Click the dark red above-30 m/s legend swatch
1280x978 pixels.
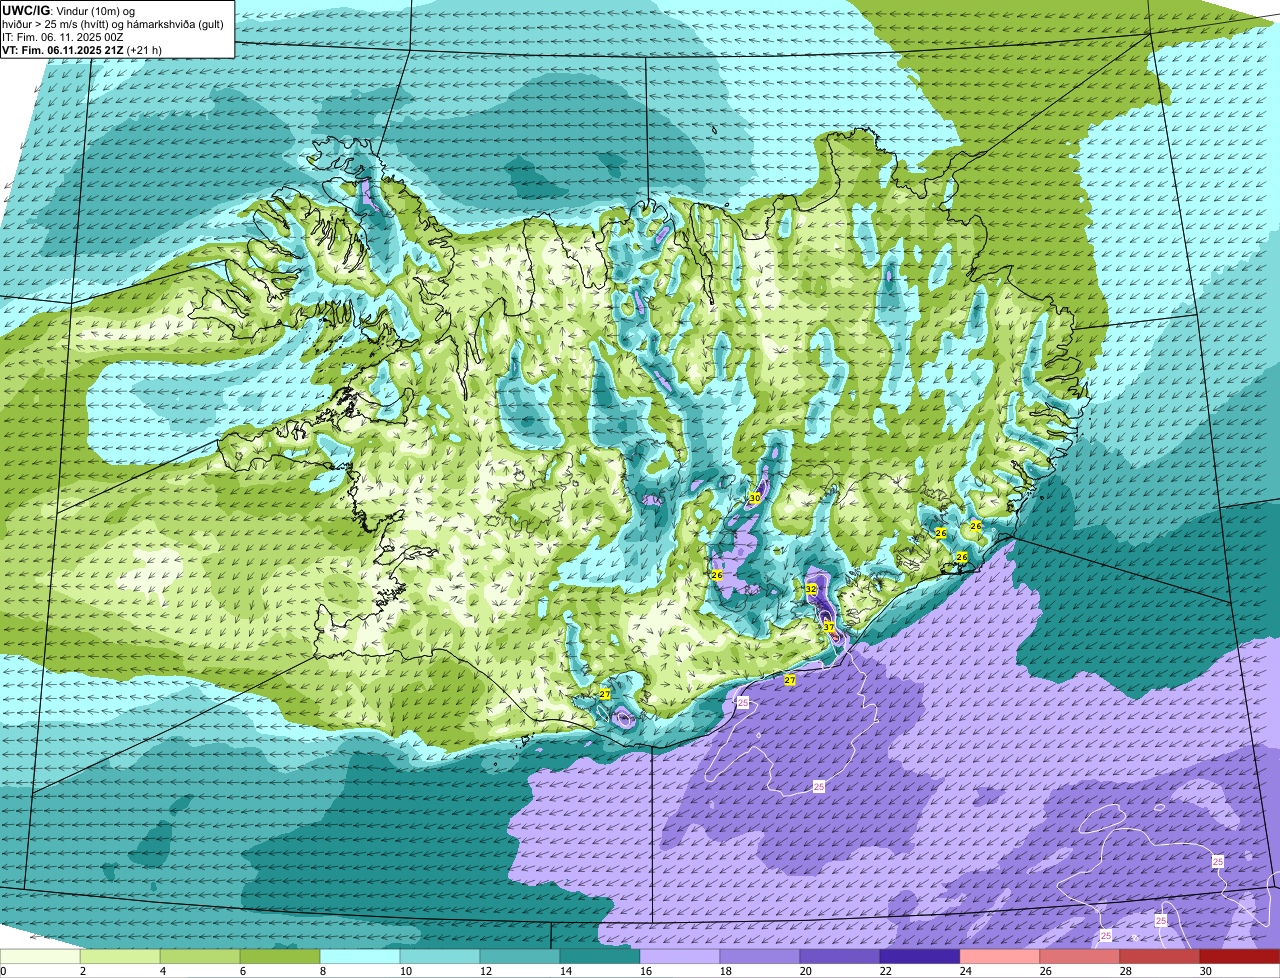[x=1240, y=956]
